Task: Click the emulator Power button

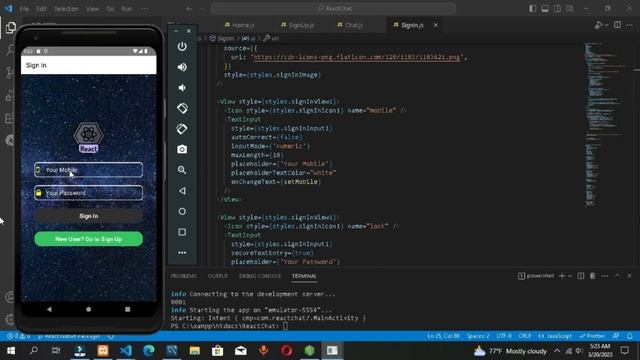Action: point(182,46)
